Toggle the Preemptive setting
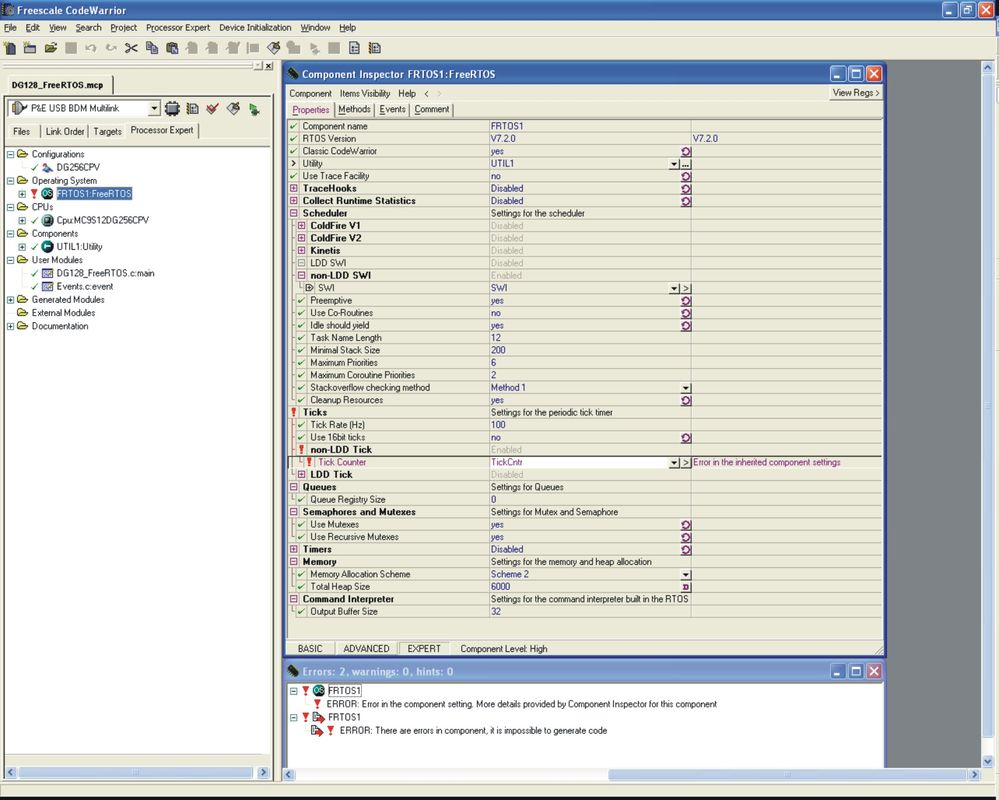The image size is (999, 800). 686,301
